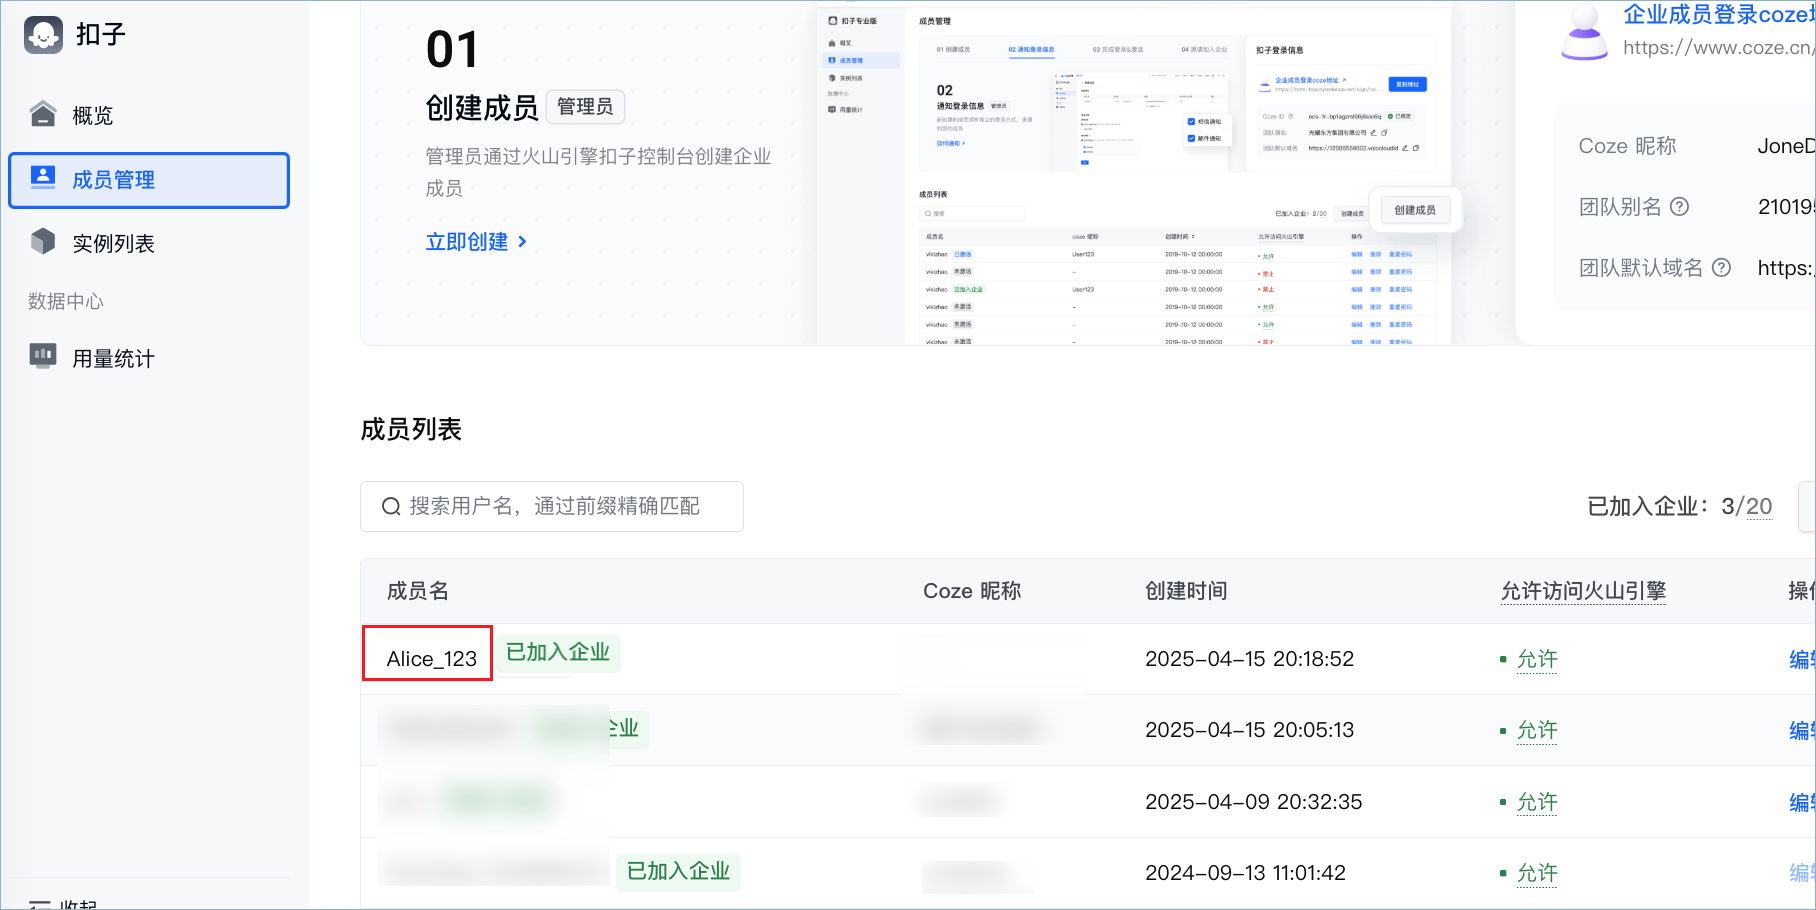This screenshot has width=1816, height=910.
Task: Click the 数据中心 section label
Action: coord(66,302)
